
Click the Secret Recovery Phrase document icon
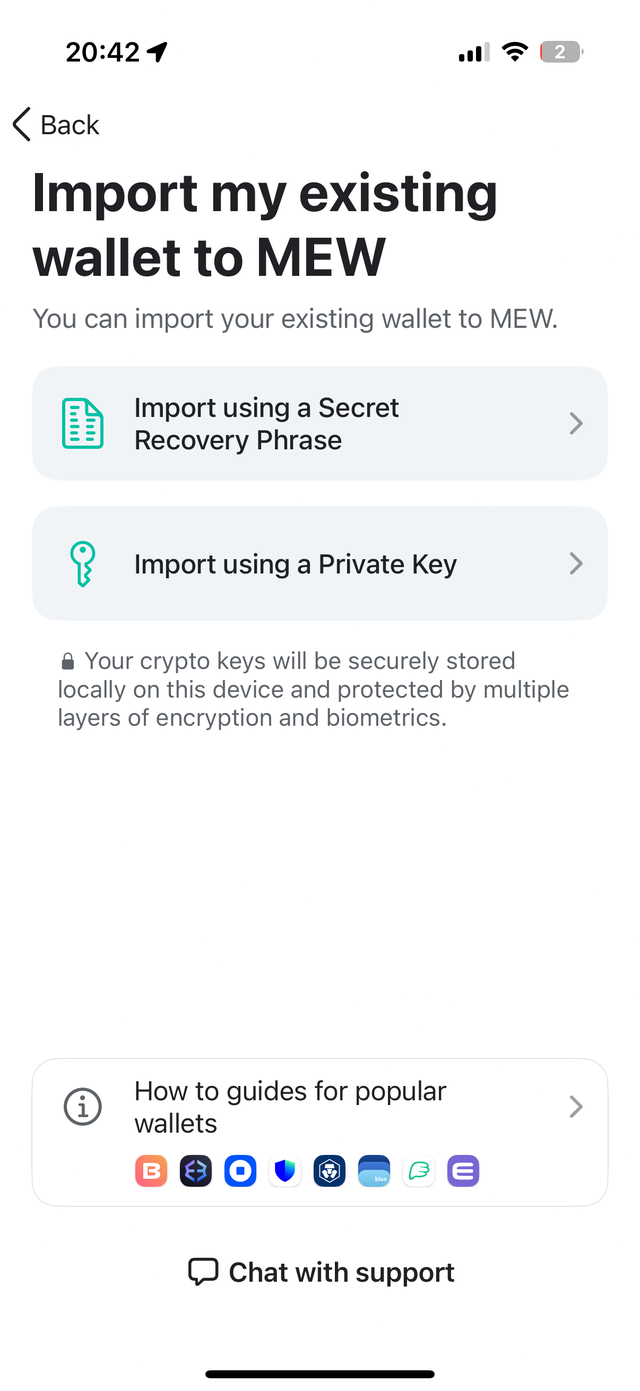tap(83, 423)
